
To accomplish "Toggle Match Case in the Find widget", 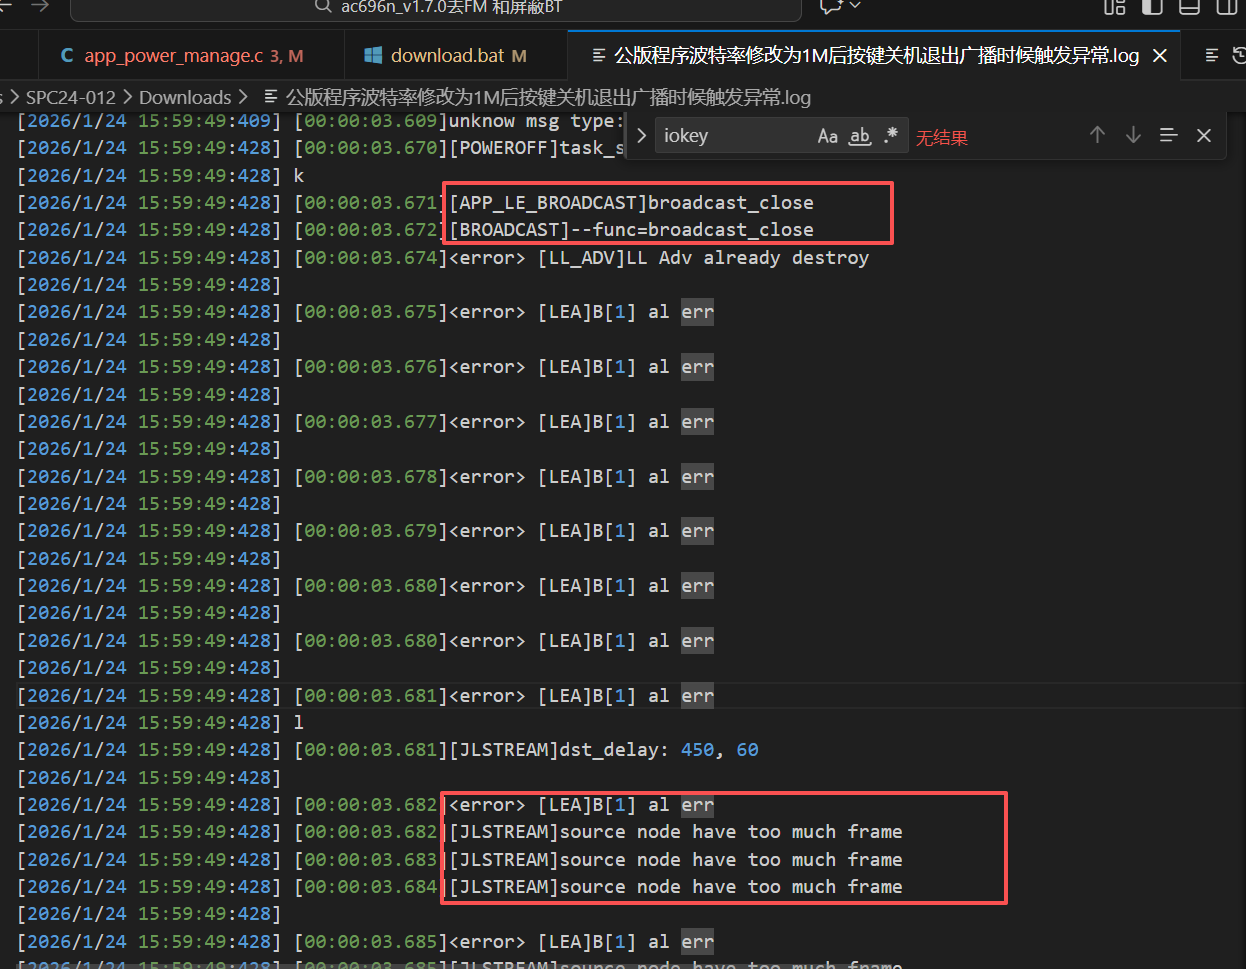I will [x=827, y=136].
